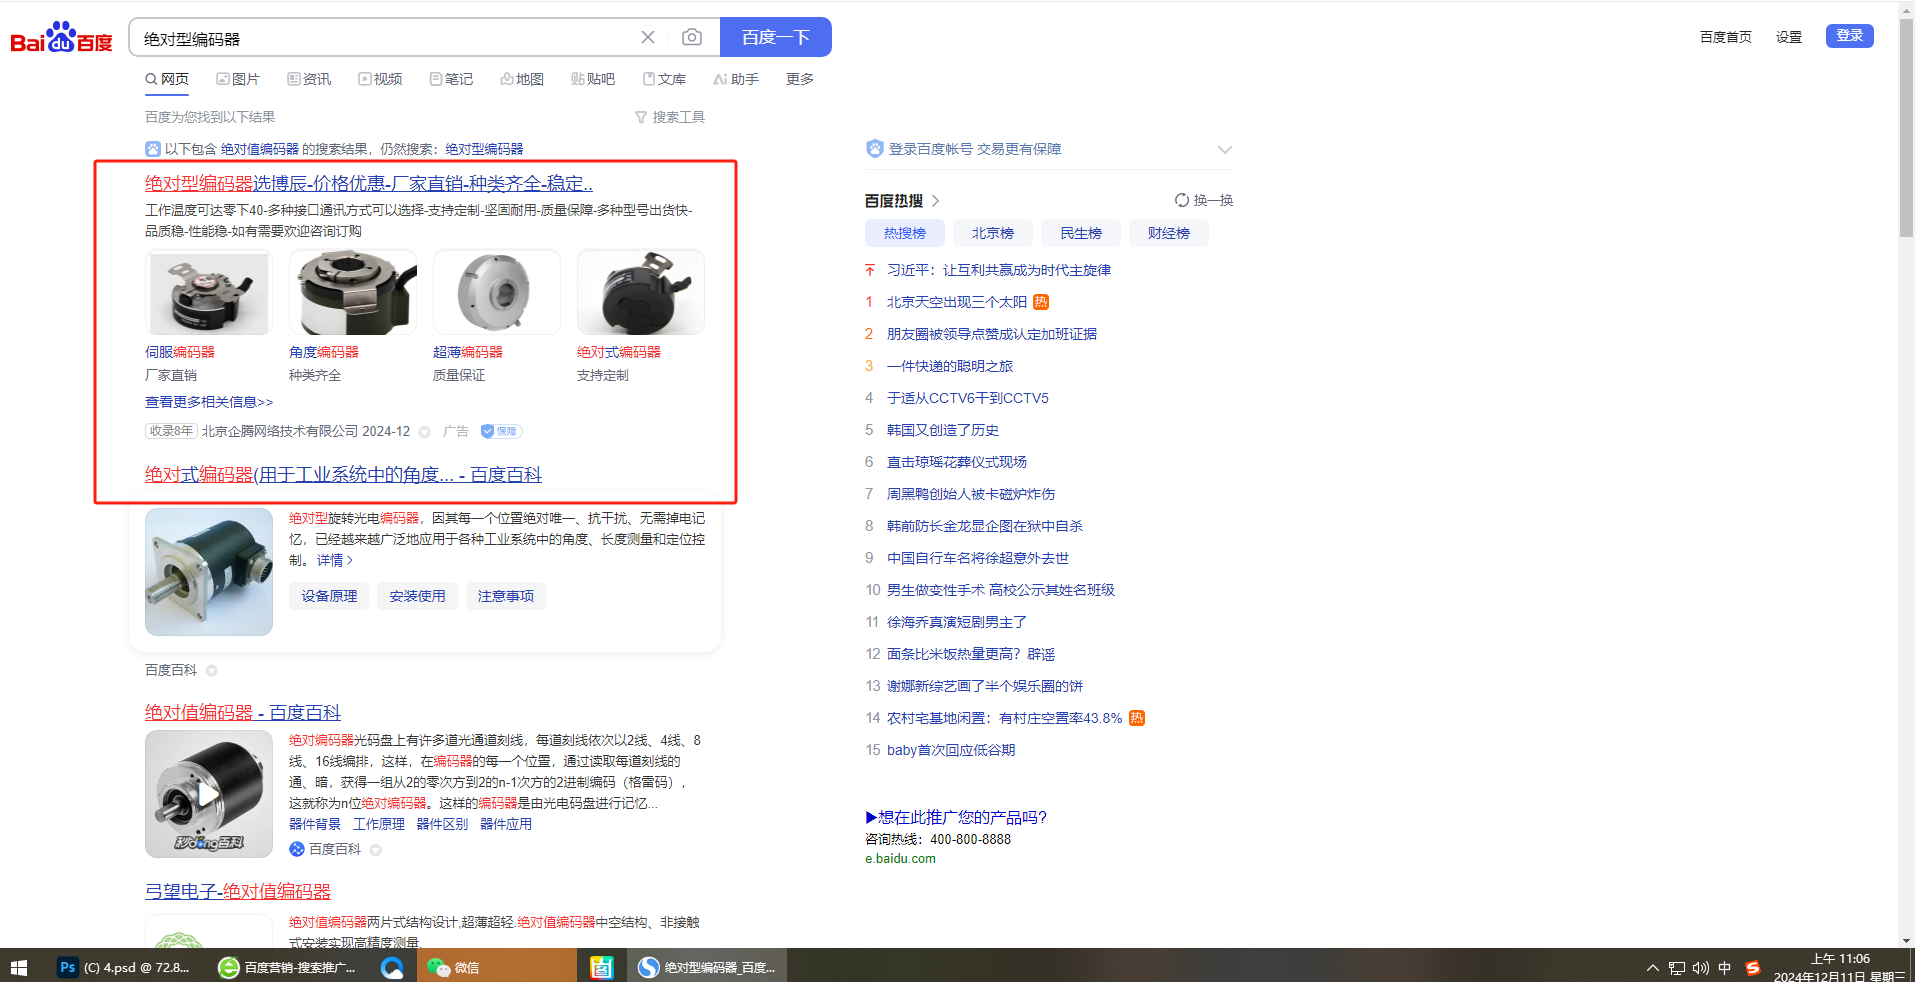Open 绝对值编码器 - 百度百科 result
Image resolution: width=1915 pixels, height=982 pixels.
(x=243, y=713)
